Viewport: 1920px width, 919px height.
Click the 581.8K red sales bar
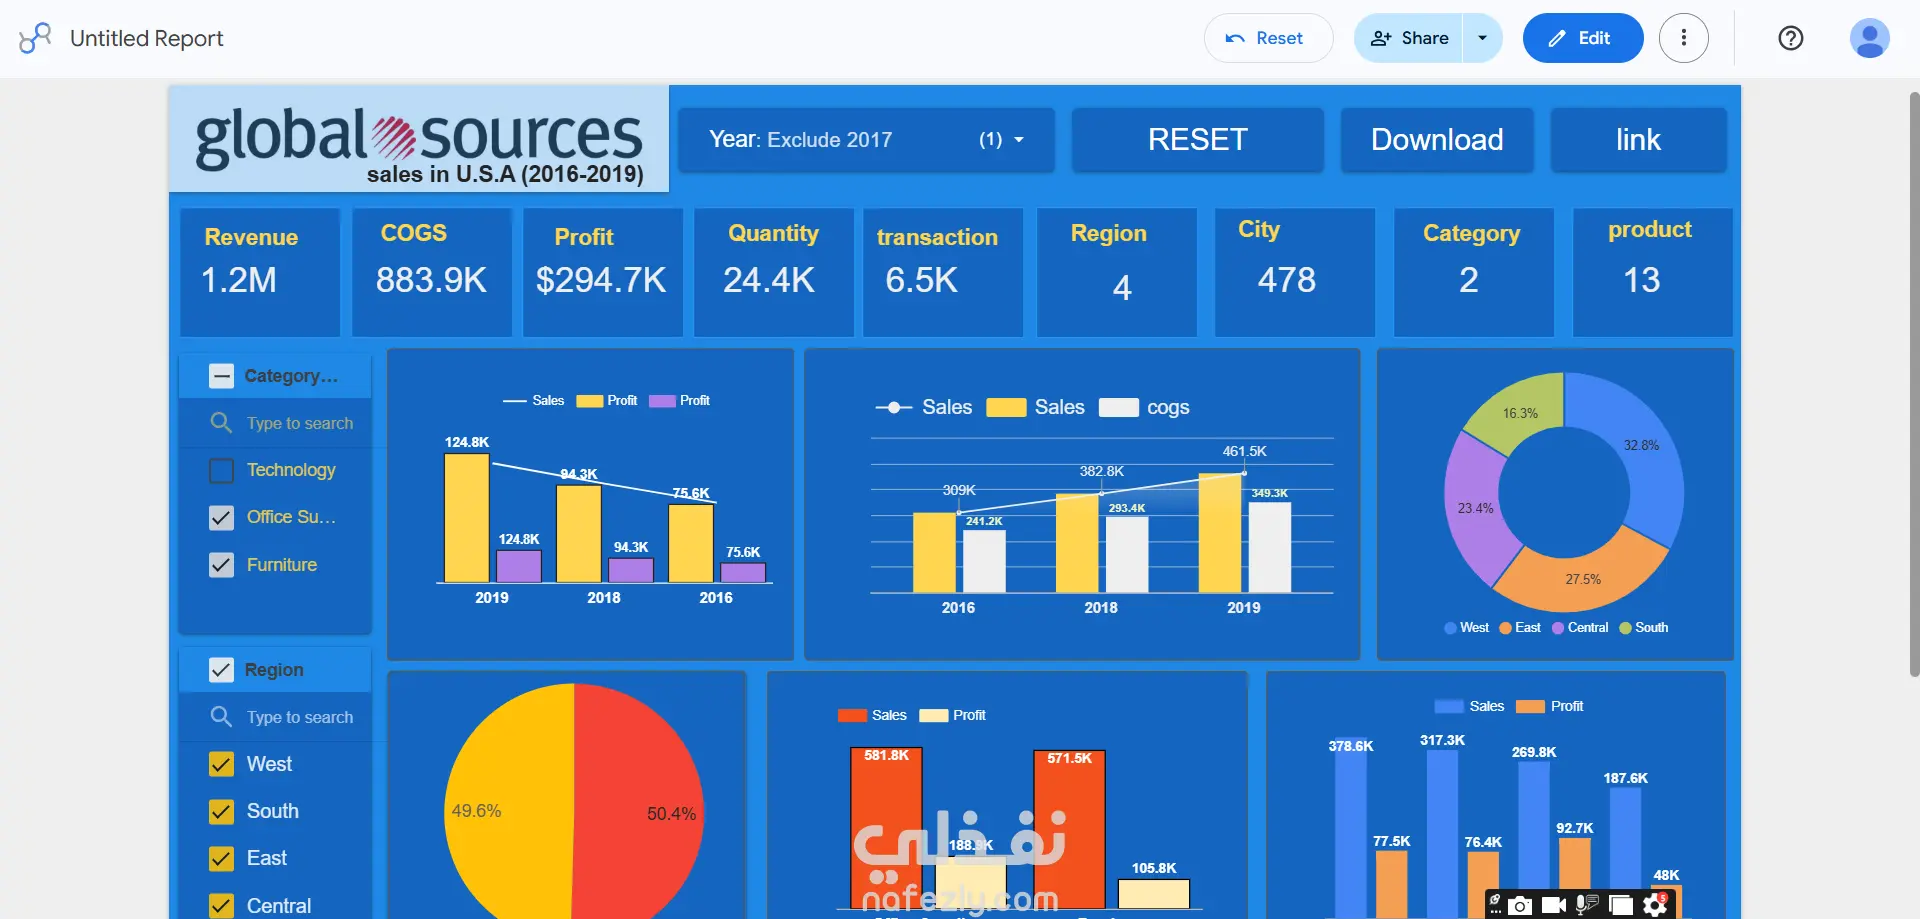[886, 827]
